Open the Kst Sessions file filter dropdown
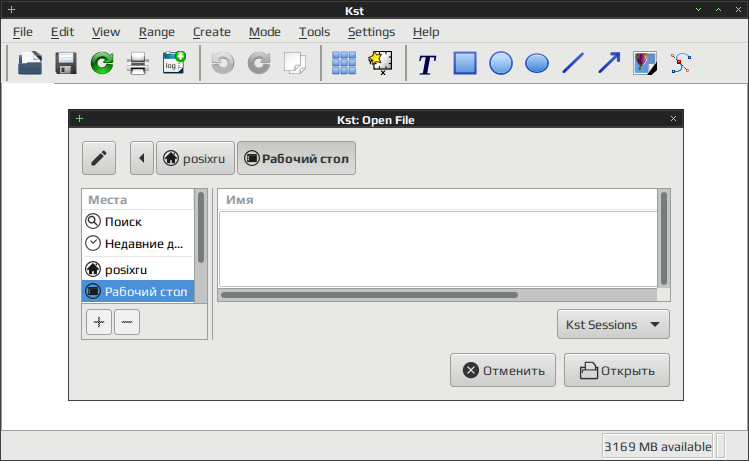Image resolution: width=749 pixels, height=461 pixels. [613, 324]
